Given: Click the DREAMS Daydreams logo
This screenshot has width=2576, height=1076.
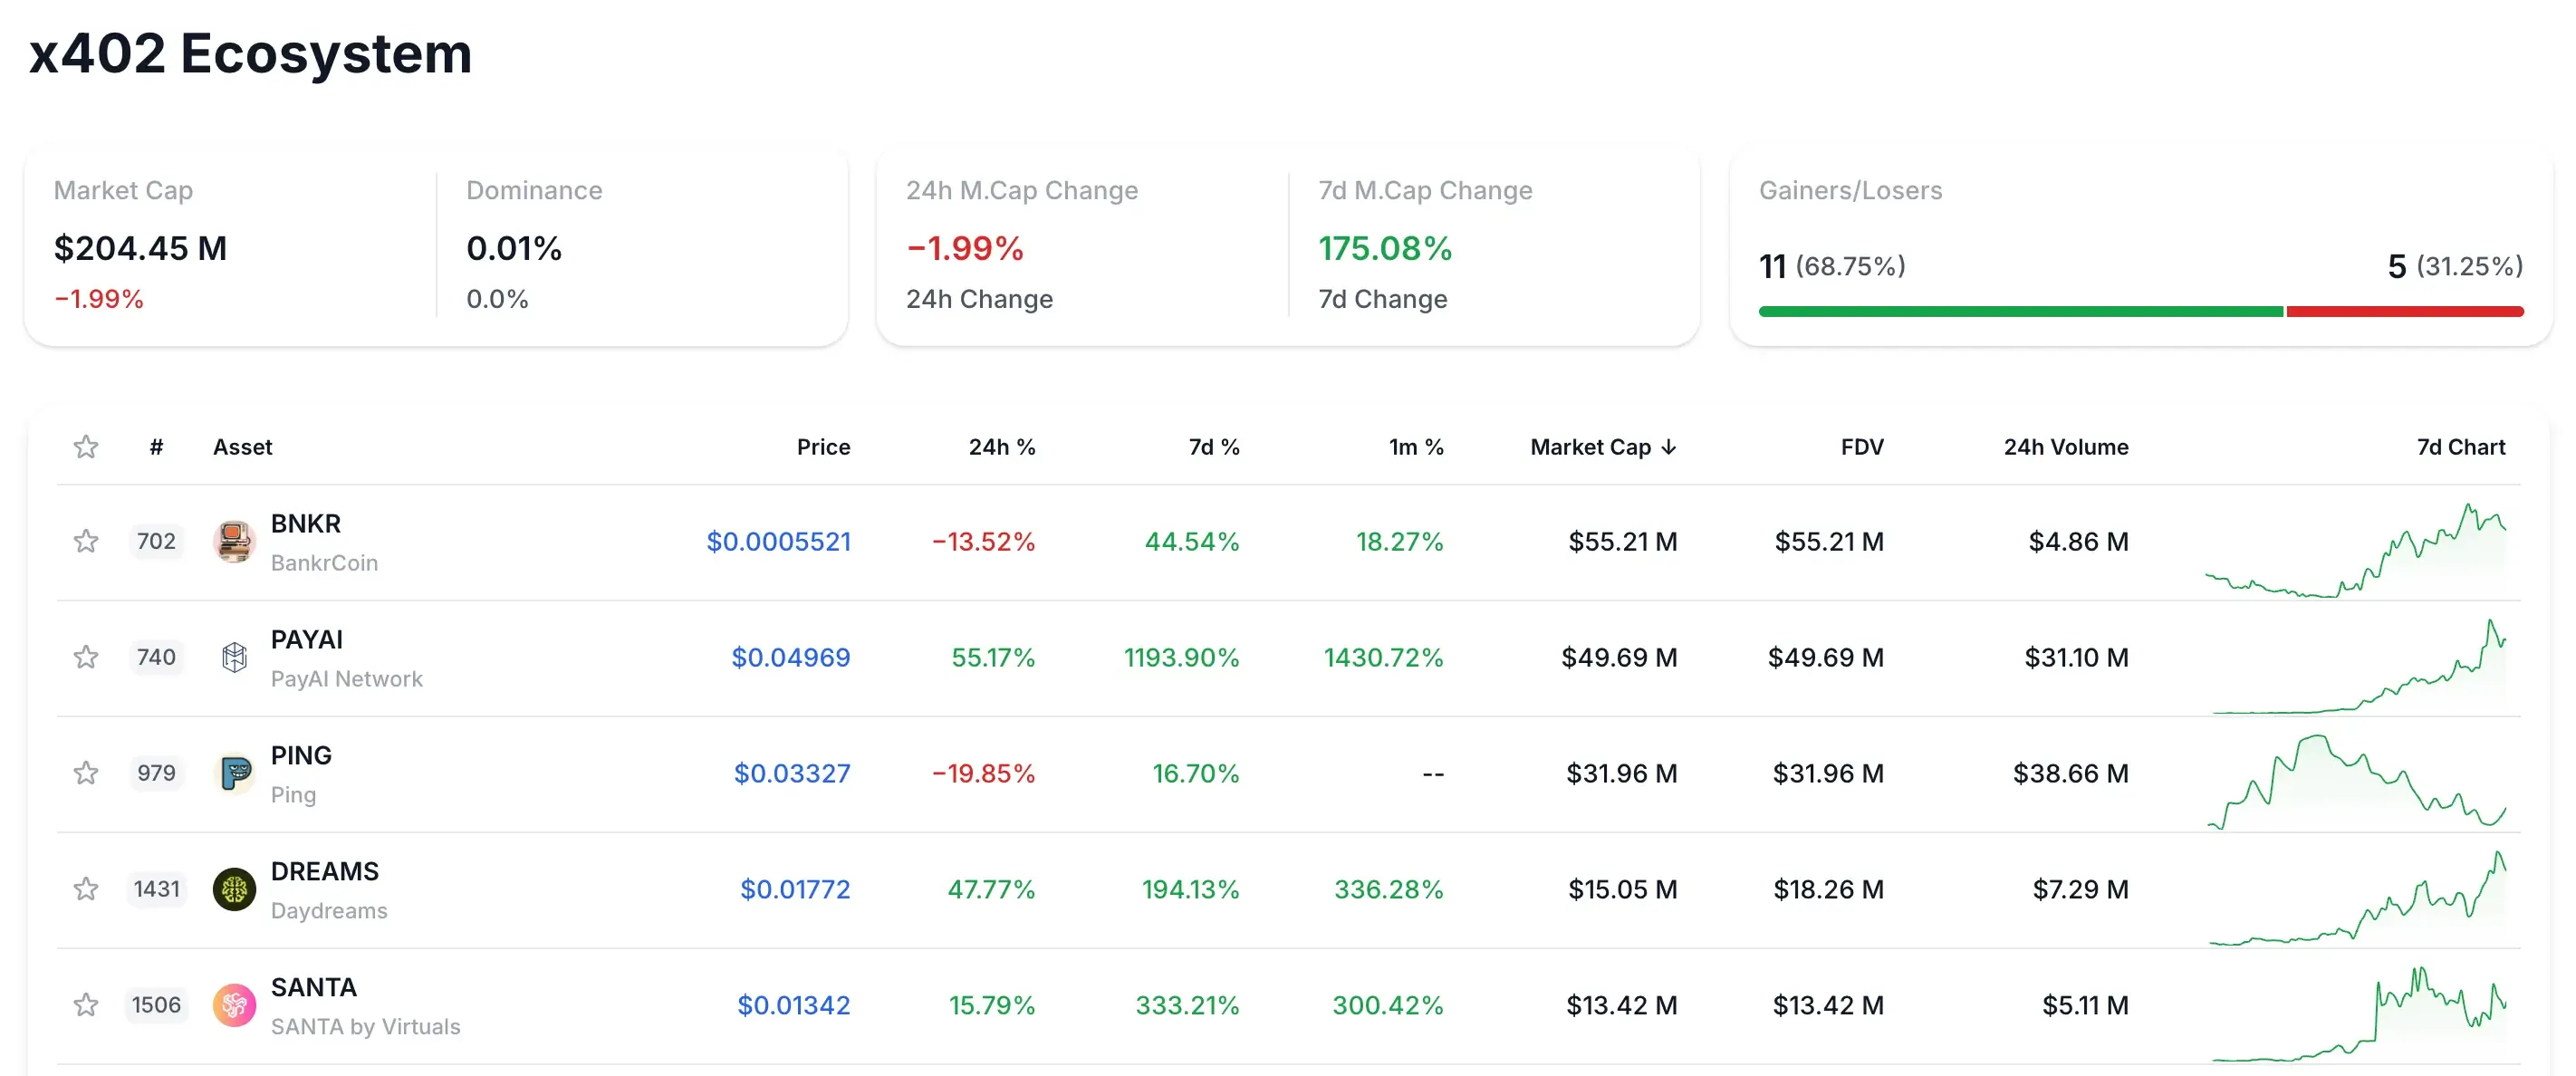Looking at the screenshot, I should (234, 889).
